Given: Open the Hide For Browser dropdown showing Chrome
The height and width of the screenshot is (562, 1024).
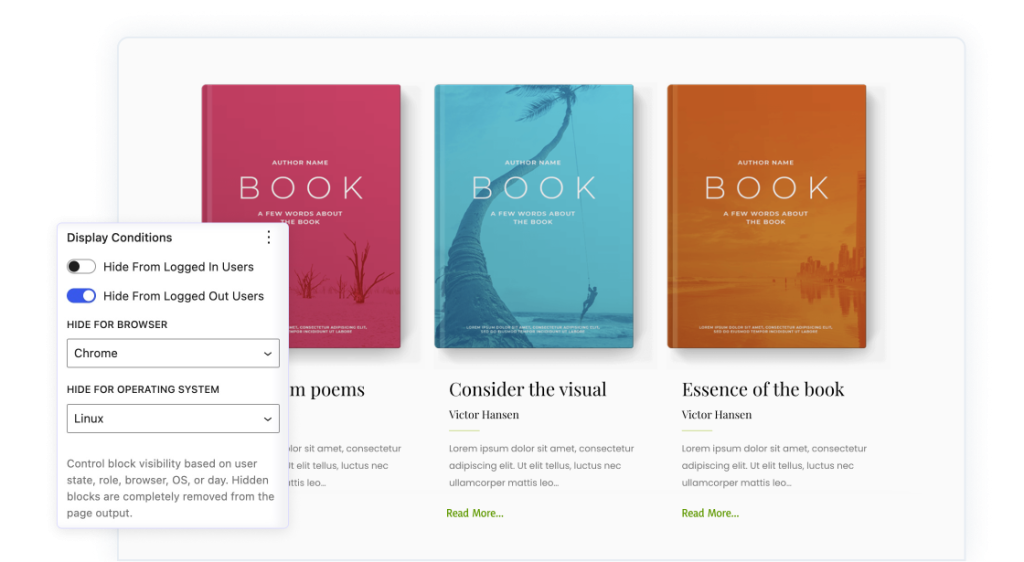Looking at the screenshot, I should 173,353.
